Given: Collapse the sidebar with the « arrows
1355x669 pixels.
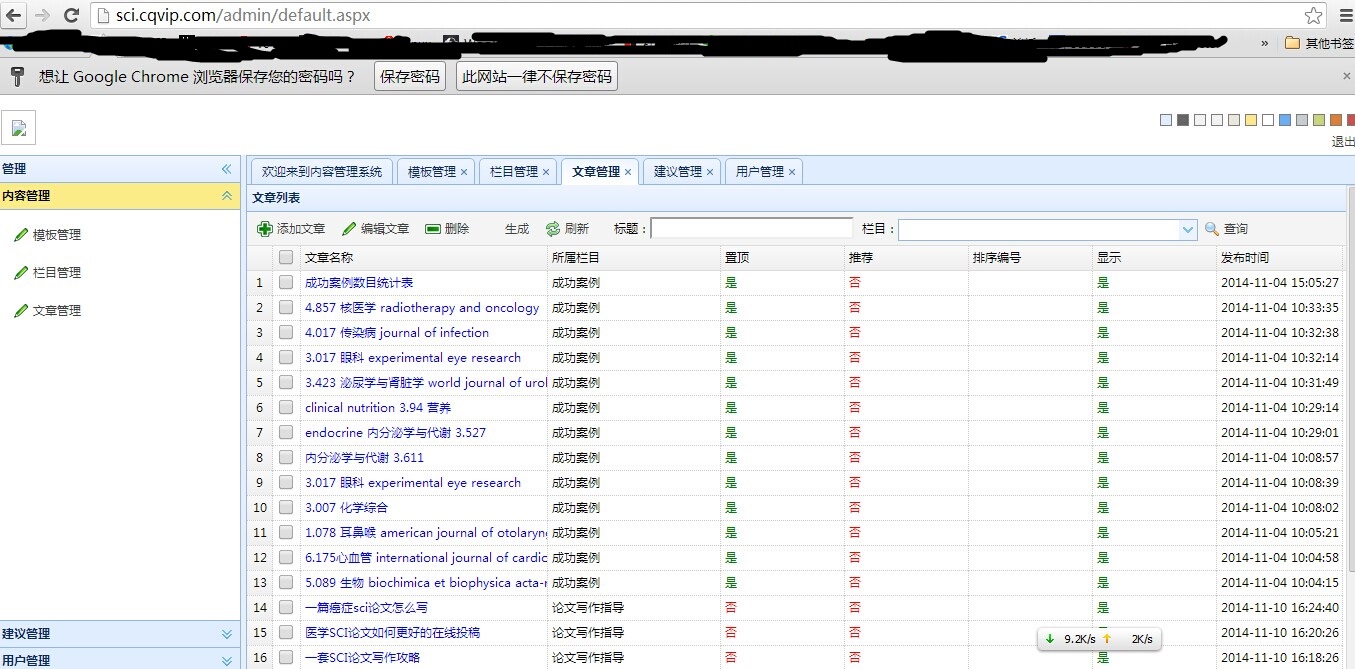Looking at the screenshot, I should tap(226, 169).
